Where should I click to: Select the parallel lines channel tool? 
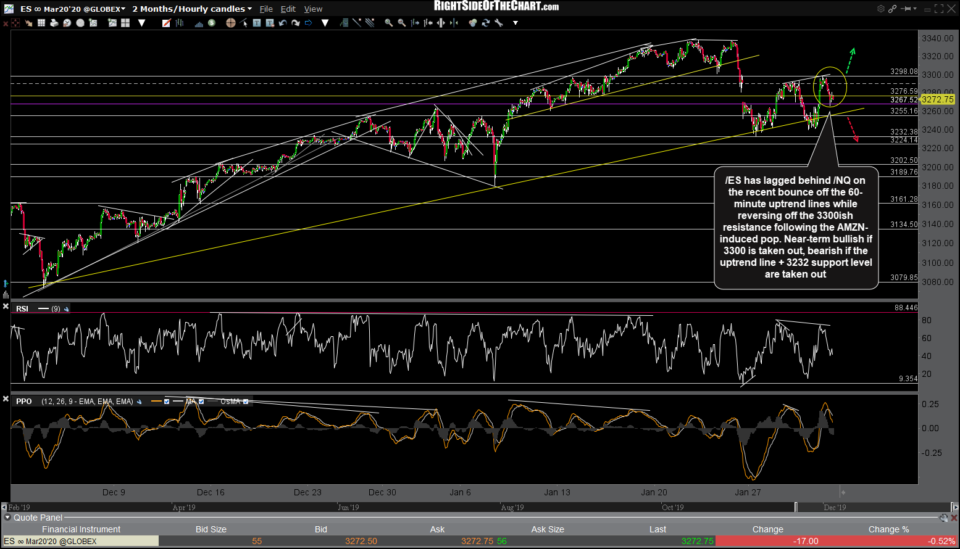(370, 23)
